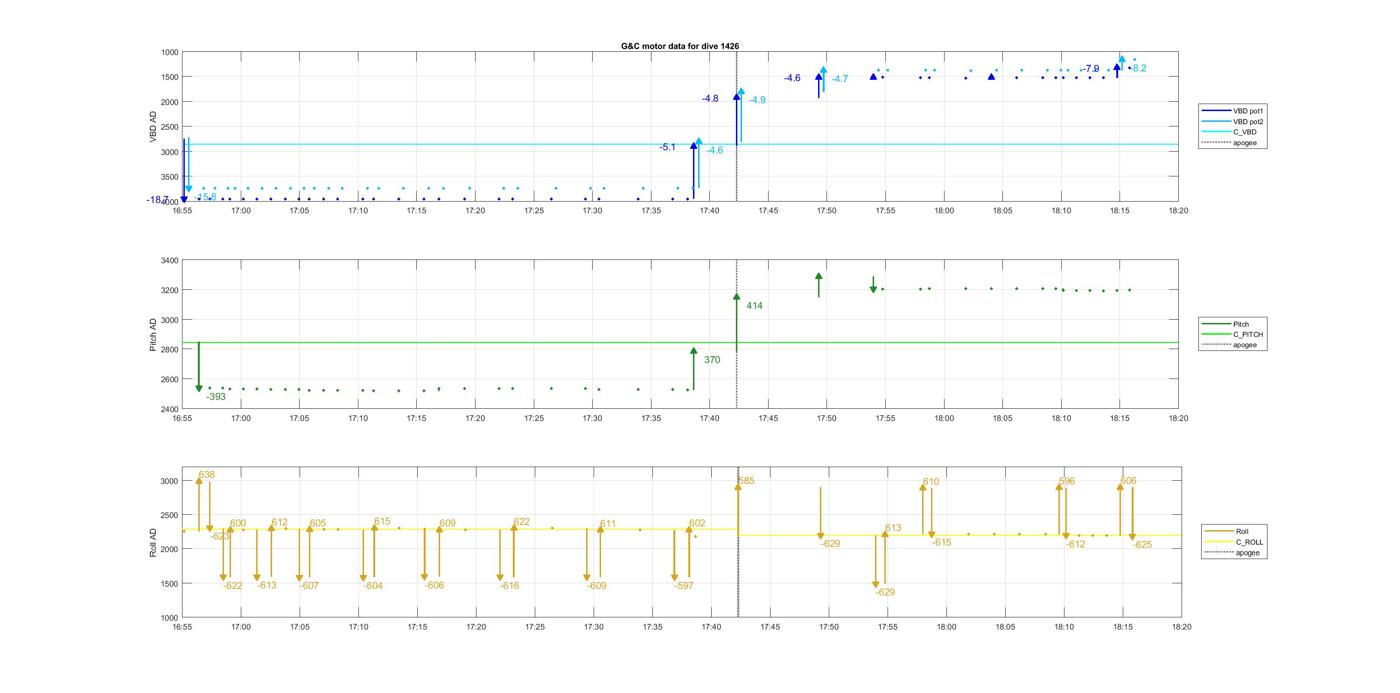Click the '-393' pitch data label
The width and height of the screenshot is (1400, 693).
[216, 397]
